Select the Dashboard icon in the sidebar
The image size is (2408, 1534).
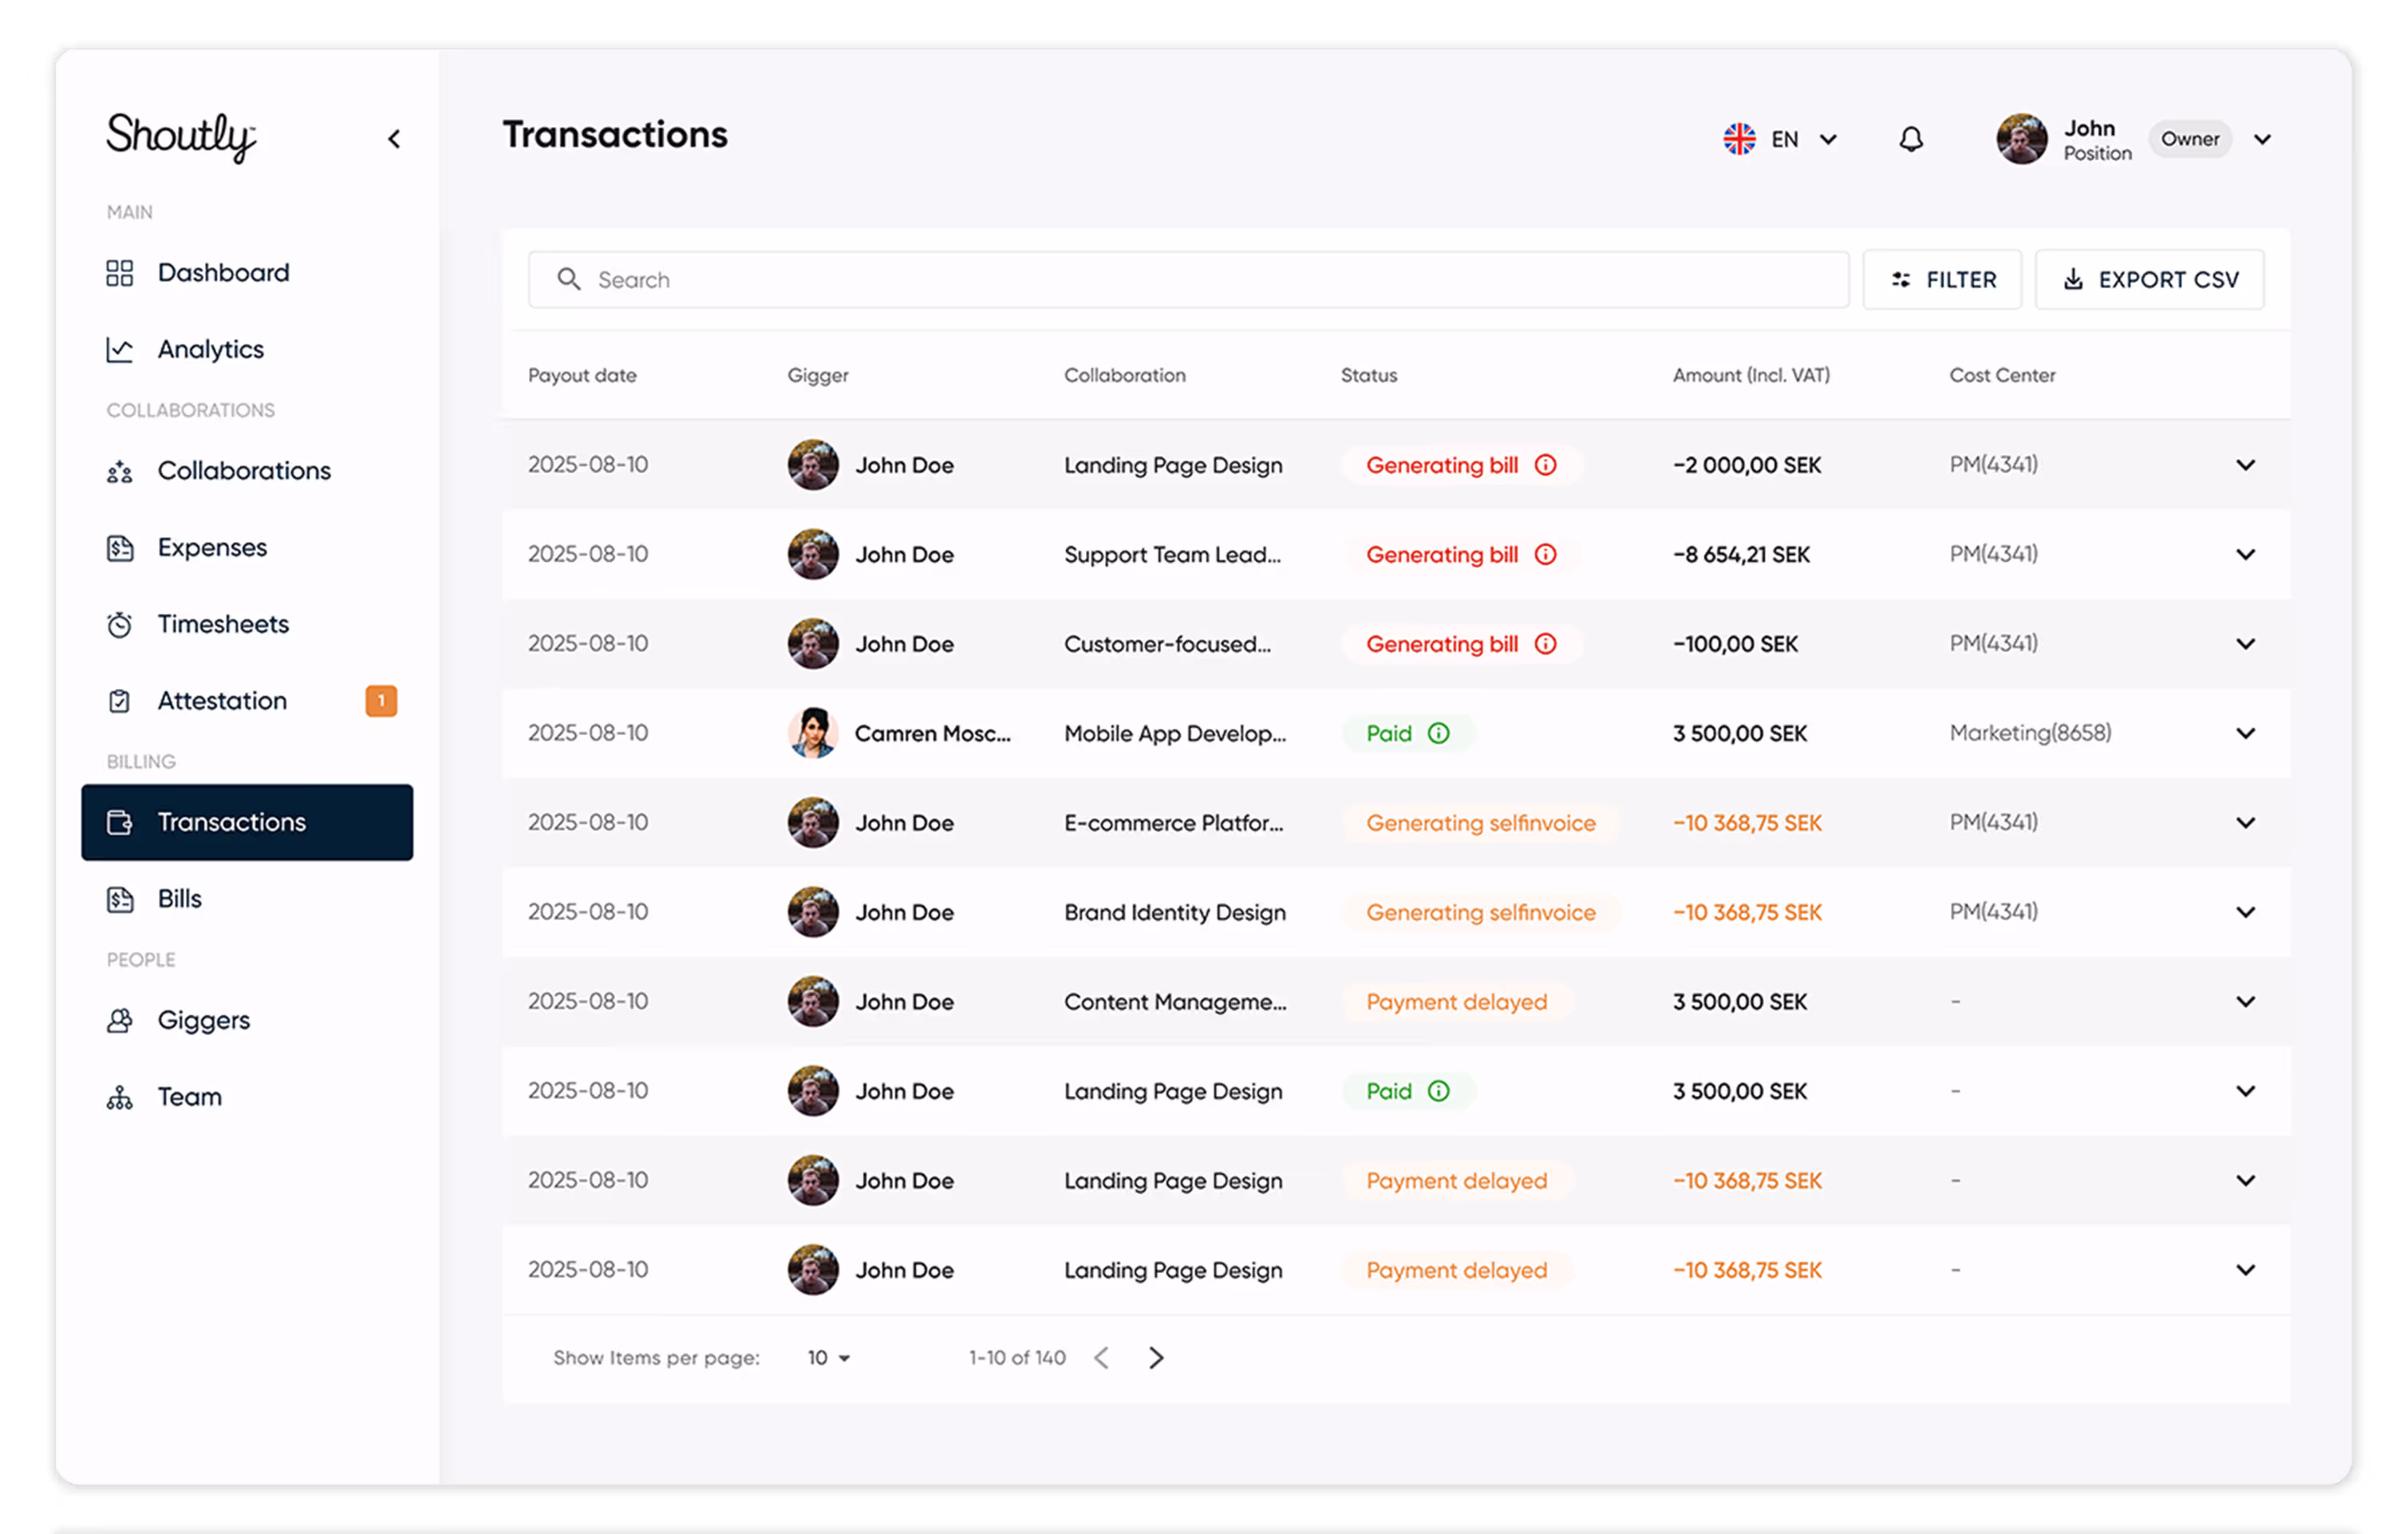[x=119, y=272]
